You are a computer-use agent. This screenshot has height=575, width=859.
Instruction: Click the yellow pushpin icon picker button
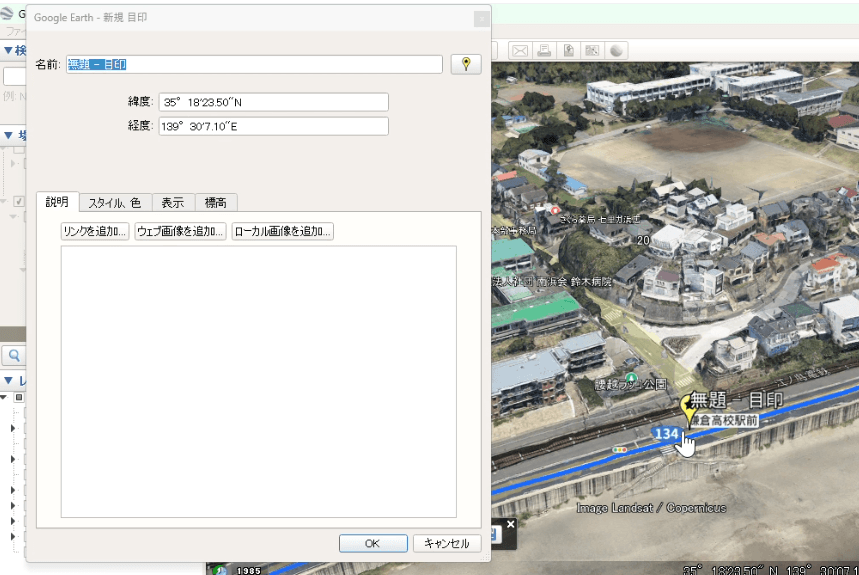tap(465, 64)
